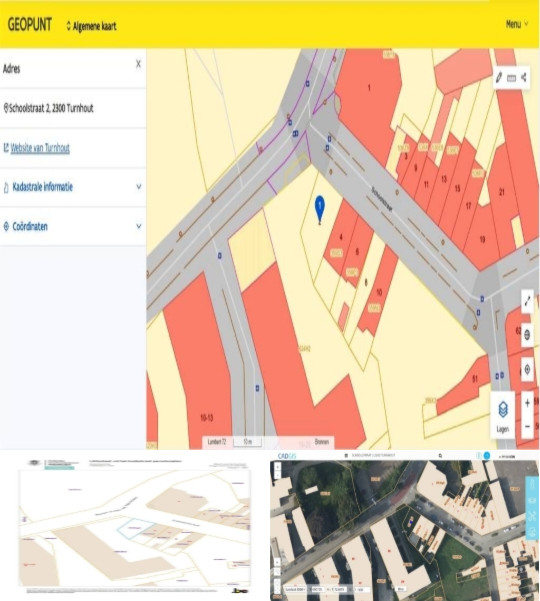This screenshot has width=540, height=601.
Task: Click the share map icon
Action: [x=524, y=77]
